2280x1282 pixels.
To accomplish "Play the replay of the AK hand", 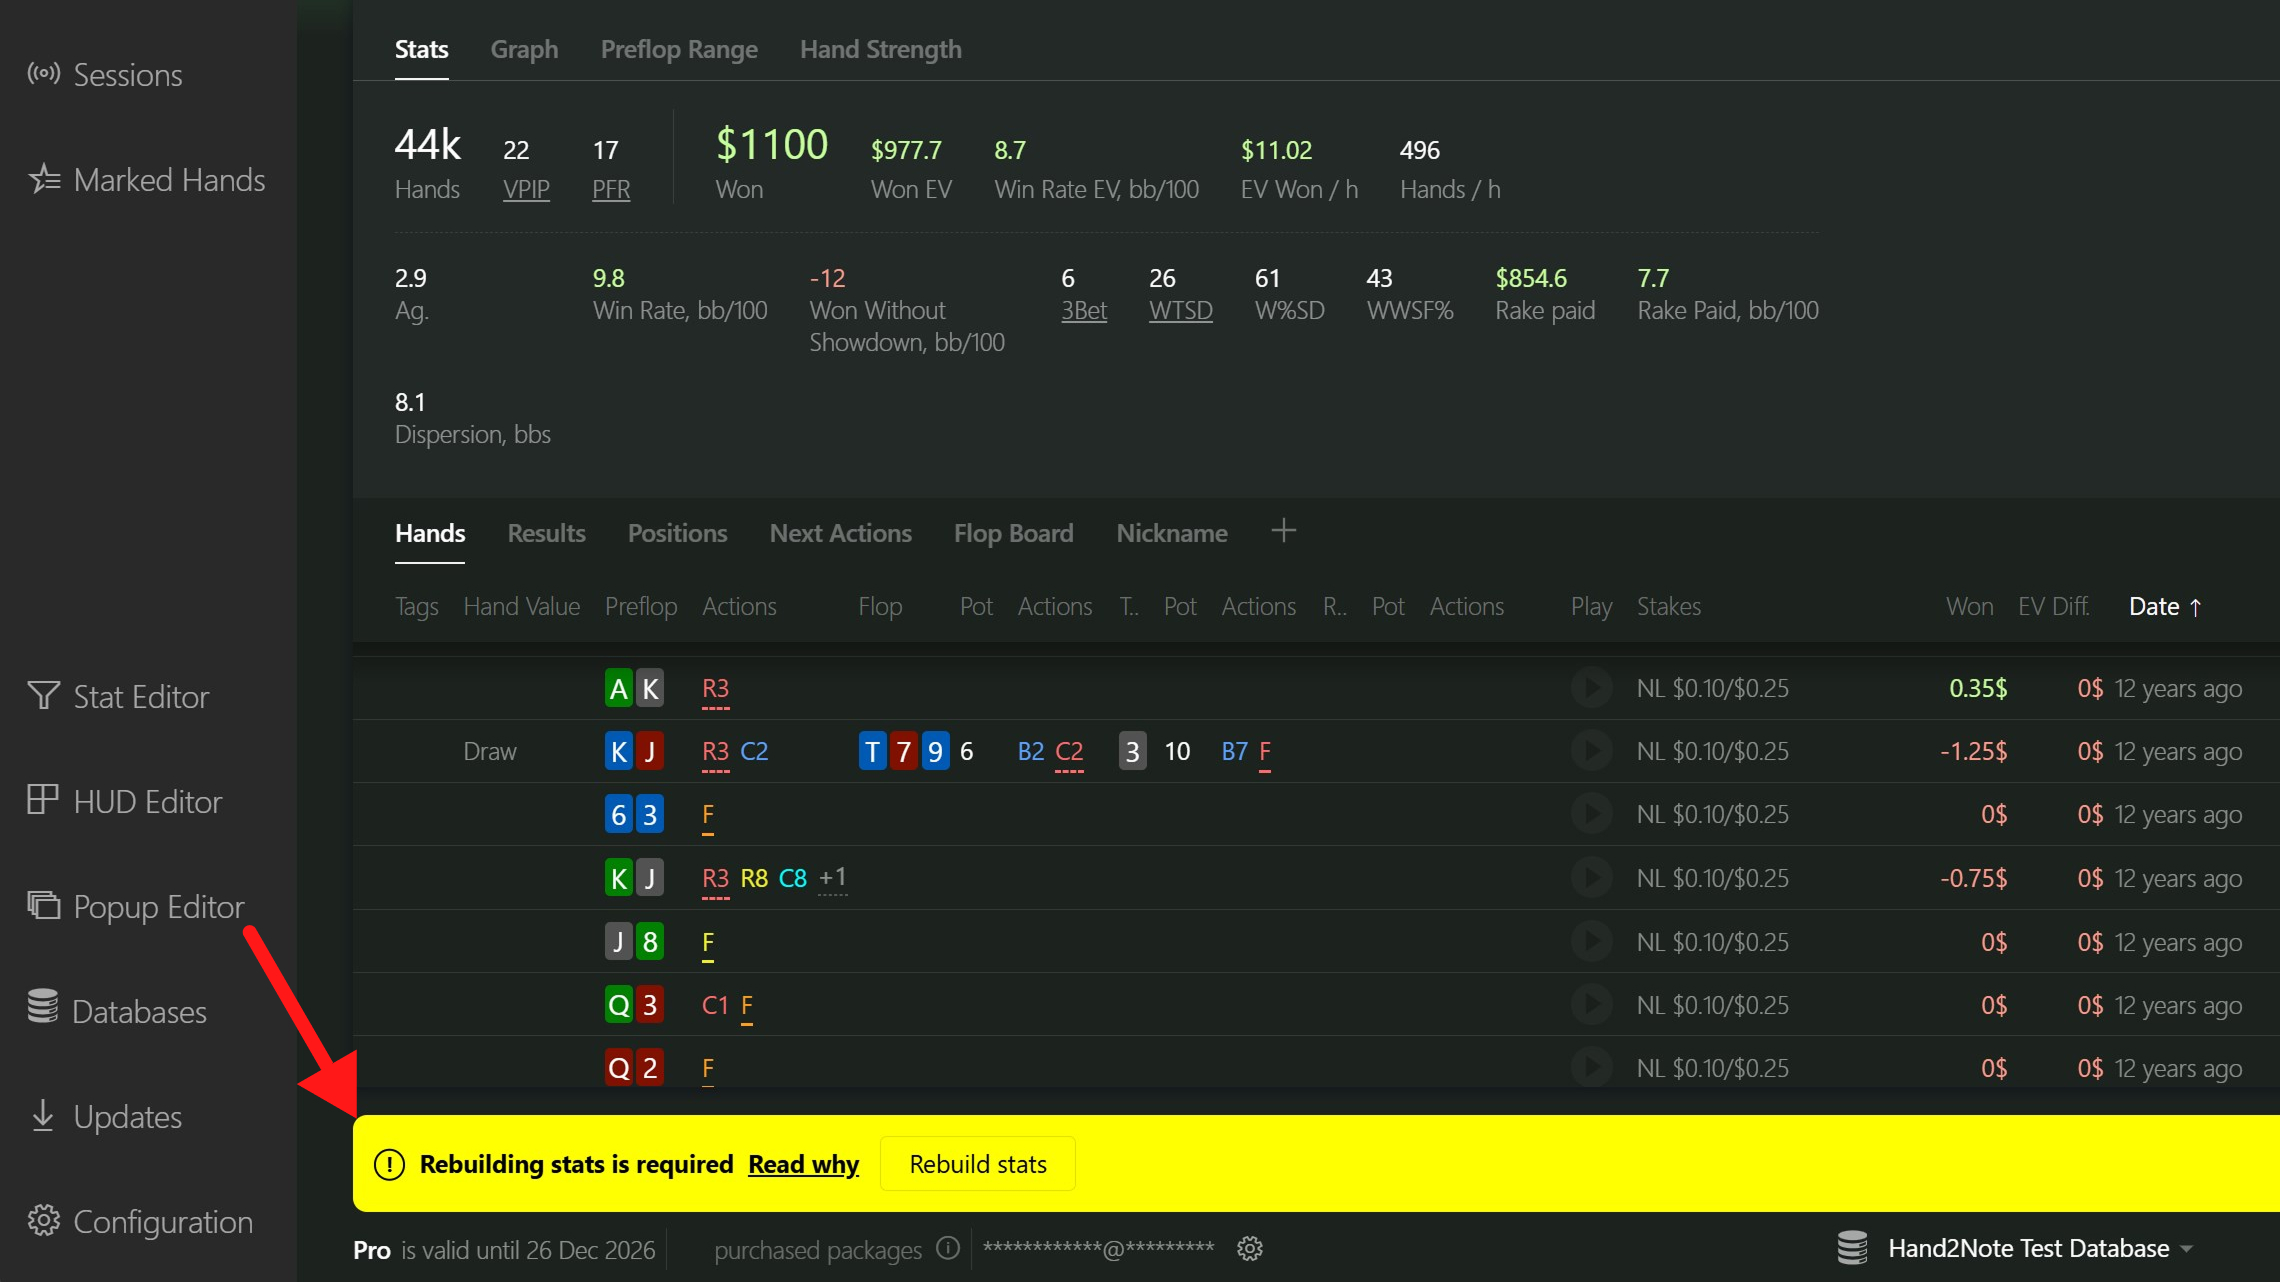I will pyautogui.click(x=1590, y=688).
